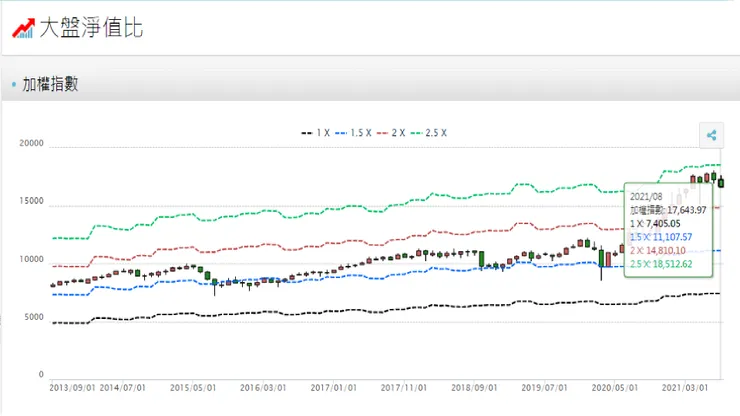Click the 5000 y-axis value label
The image size is (740, 416).
pos(36,317)
